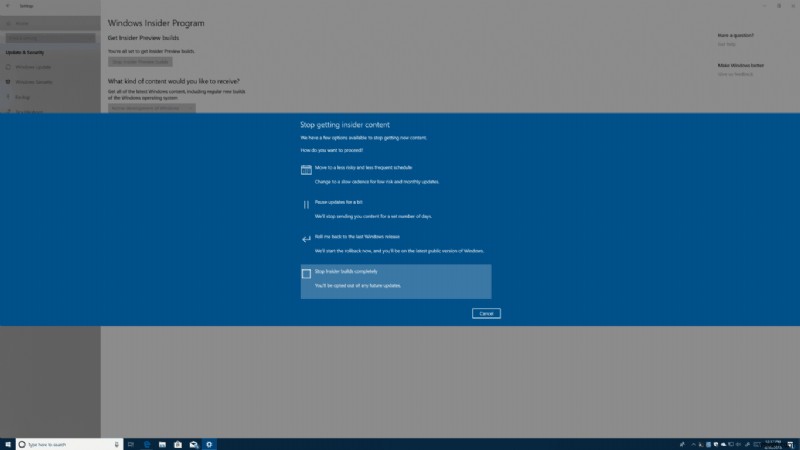Image resolution: width=800 pixels, height=450 pixels.
Task: Show hidden system tray icons
Action: [x=693, y=444]
